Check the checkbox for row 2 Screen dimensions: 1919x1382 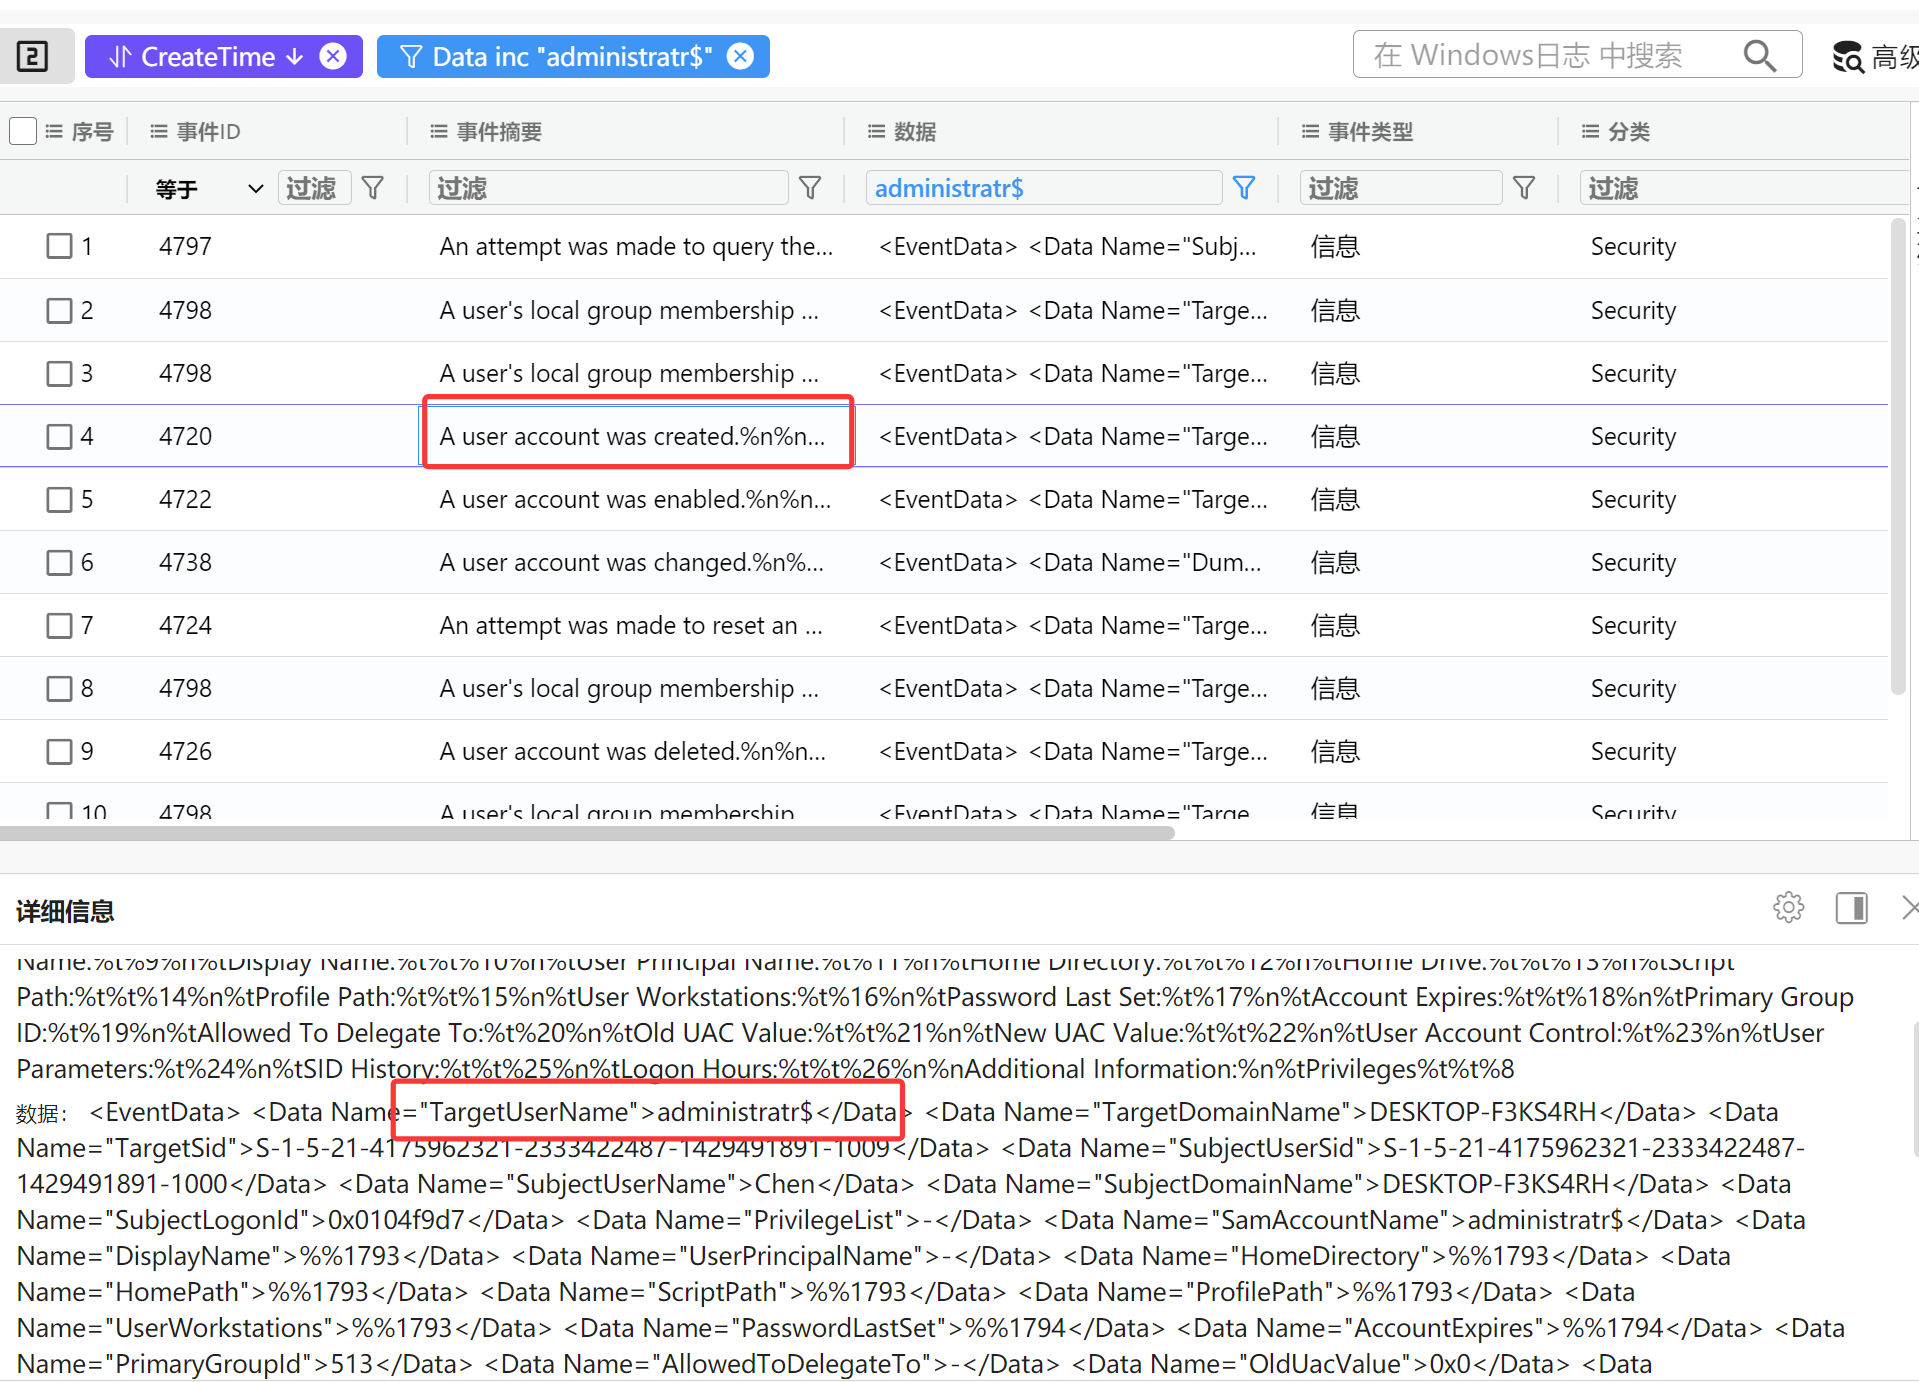(60, 310)
